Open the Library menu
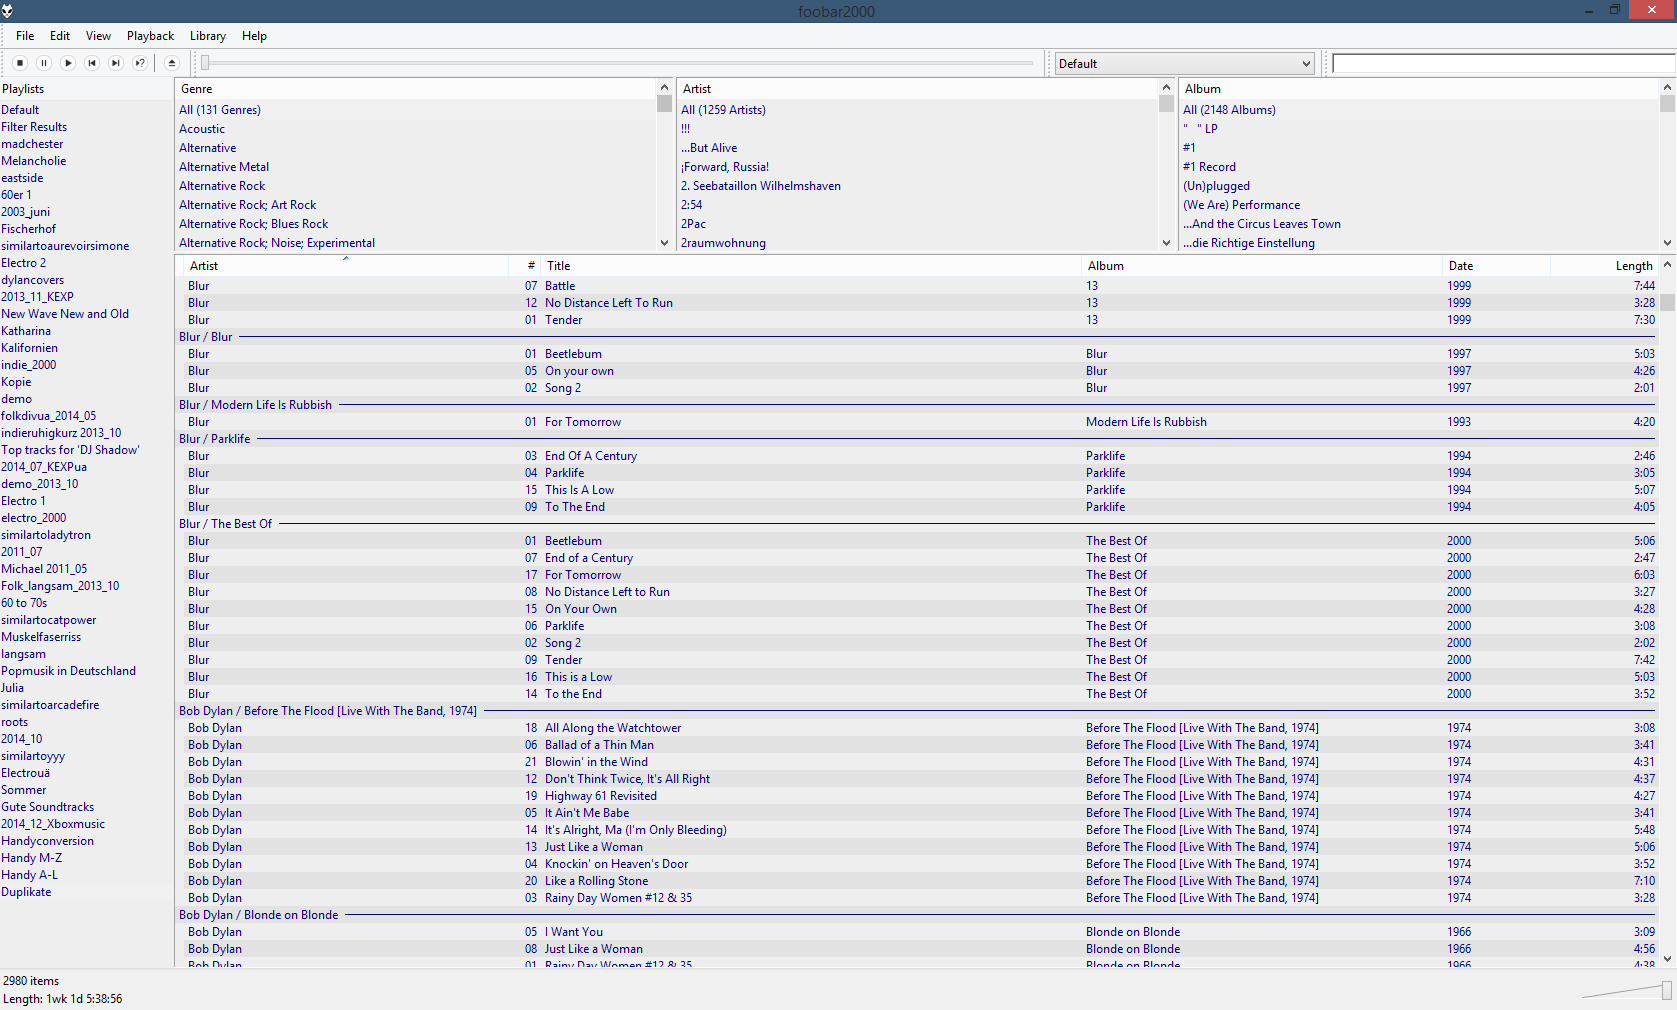Screen dimensions: 1677x1010 (x=208, y=36)
